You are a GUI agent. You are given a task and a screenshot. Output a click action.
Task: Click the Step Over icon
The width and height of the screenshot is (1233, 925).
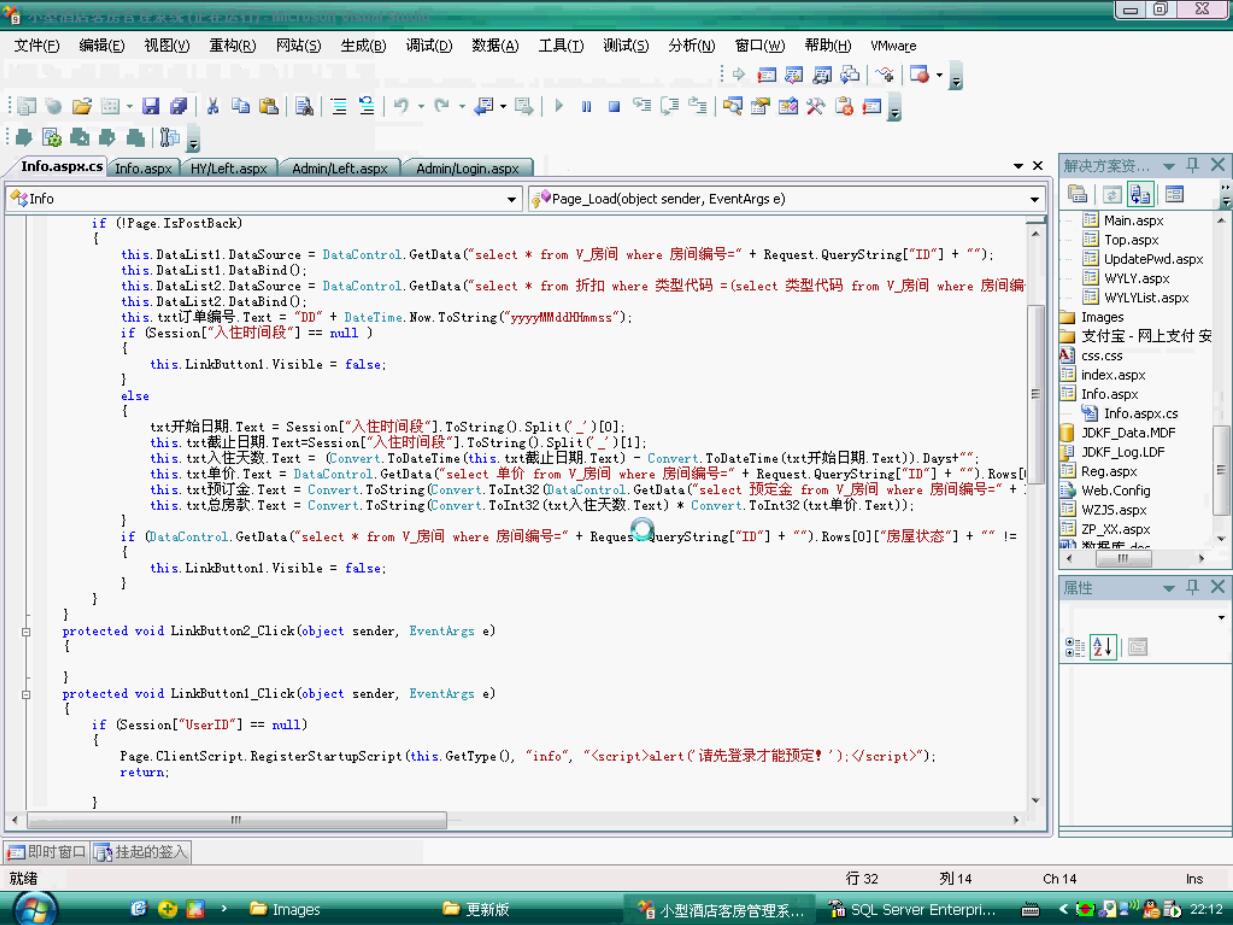670,106
